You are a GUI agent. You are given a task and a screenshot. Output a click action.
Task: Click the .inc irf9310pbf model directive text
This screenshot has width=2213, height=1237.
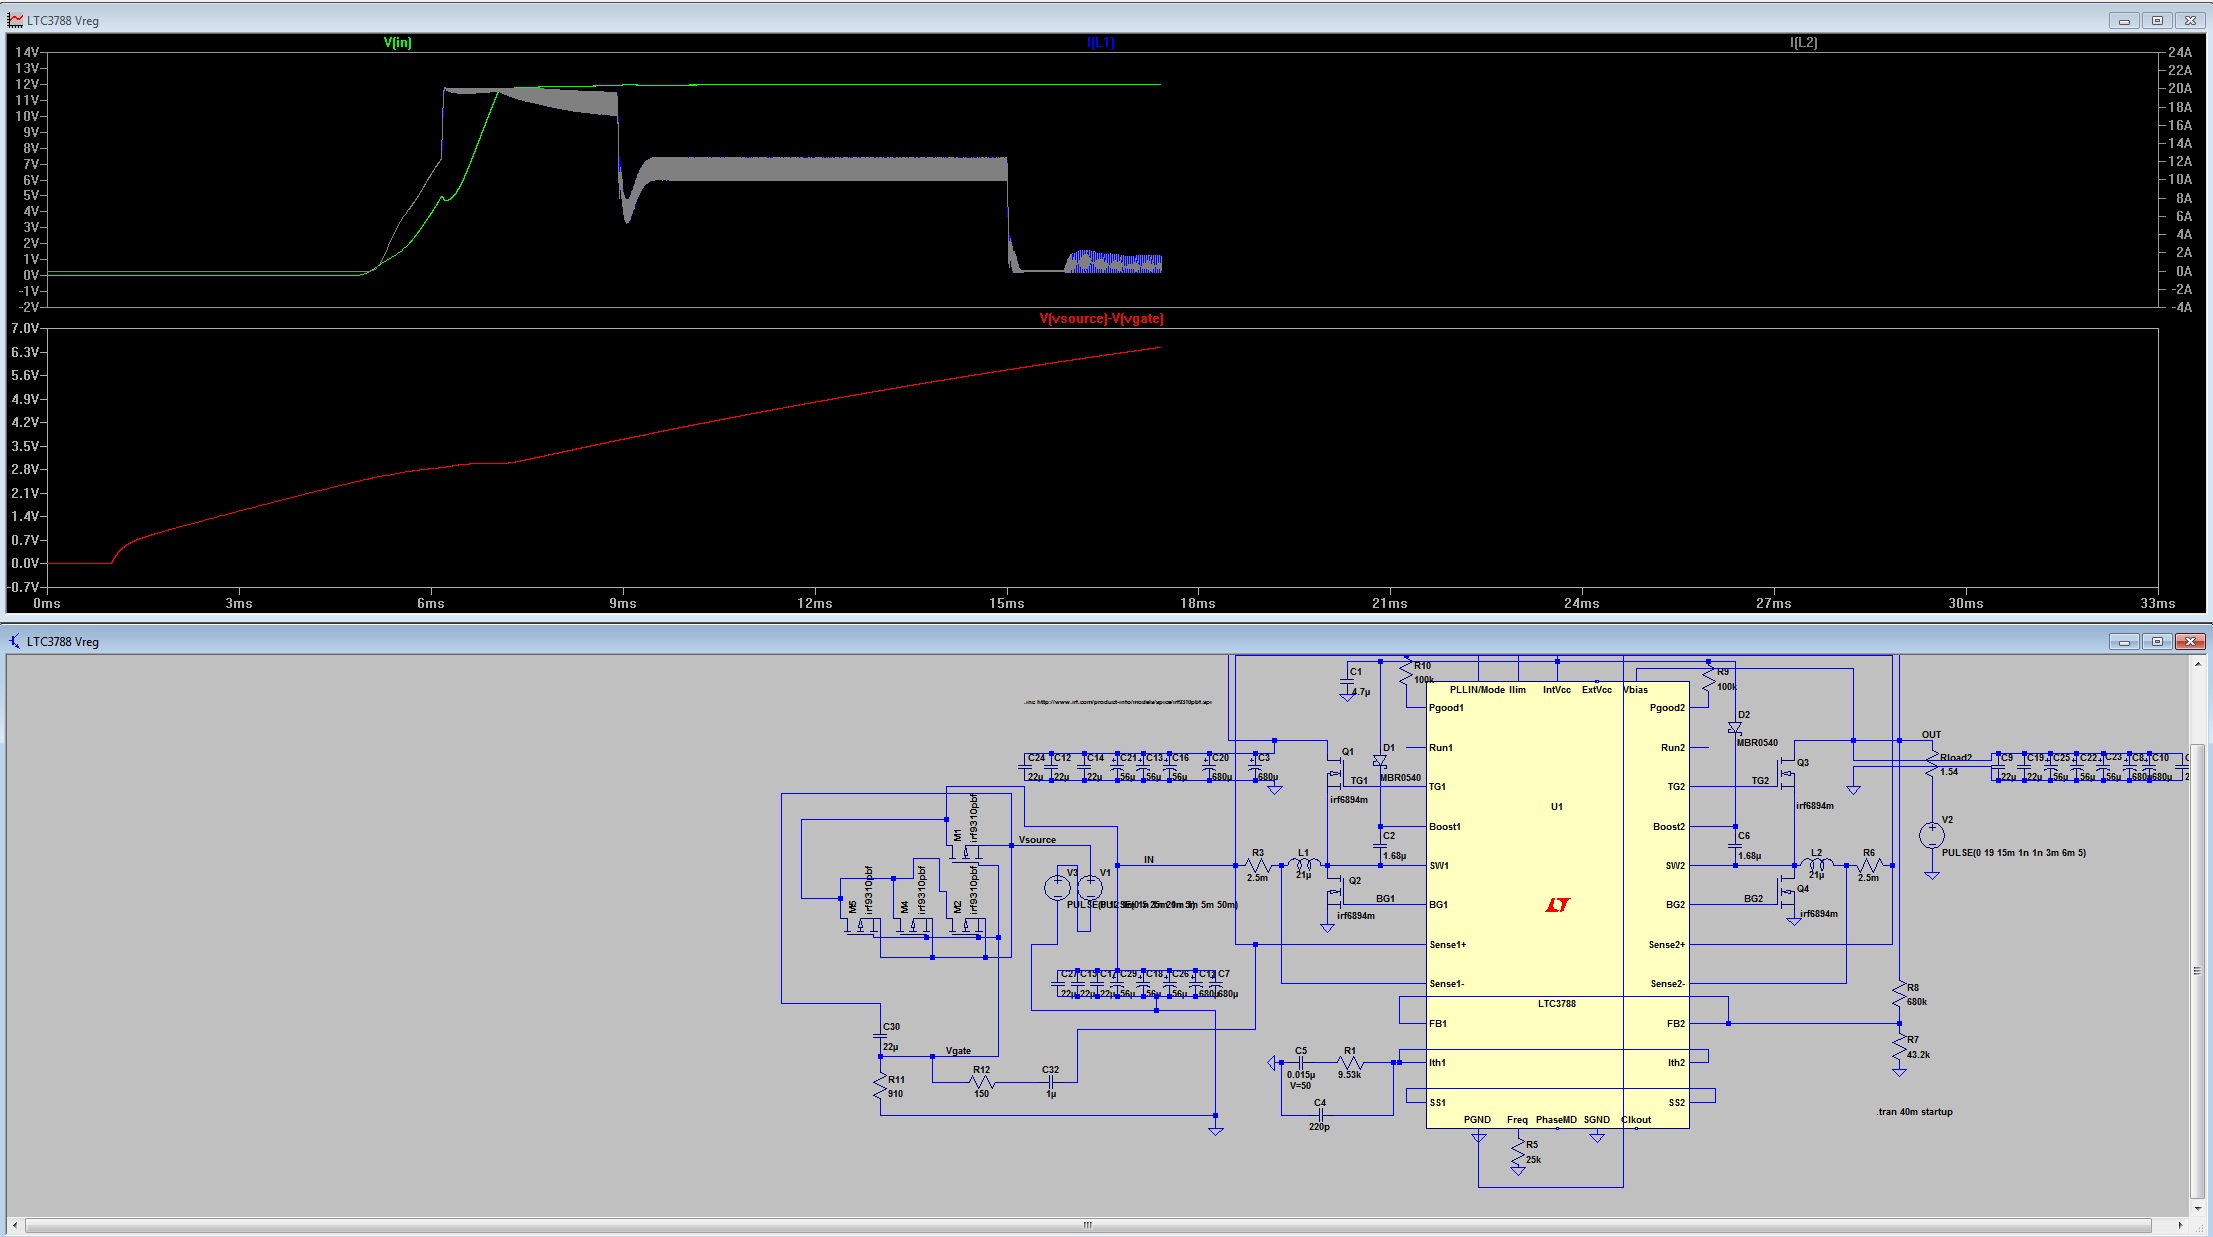coord(1118,702)
